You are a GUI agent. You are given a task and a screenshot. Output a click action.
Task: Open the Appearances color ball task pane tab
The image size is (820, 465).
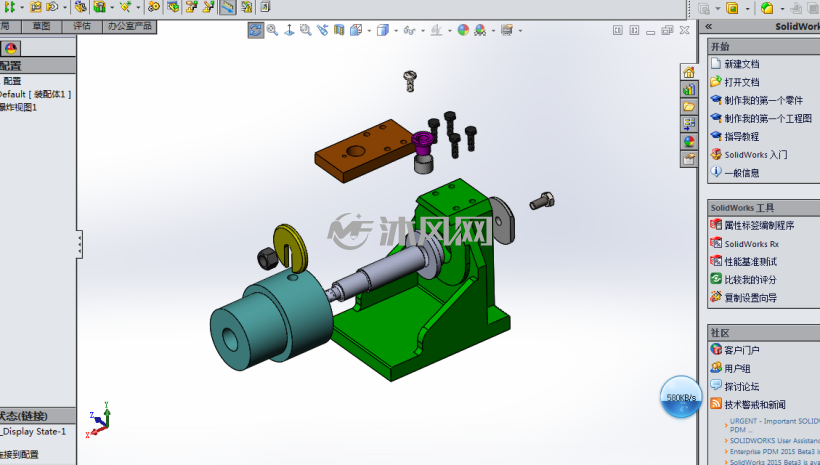pos(689,141)
